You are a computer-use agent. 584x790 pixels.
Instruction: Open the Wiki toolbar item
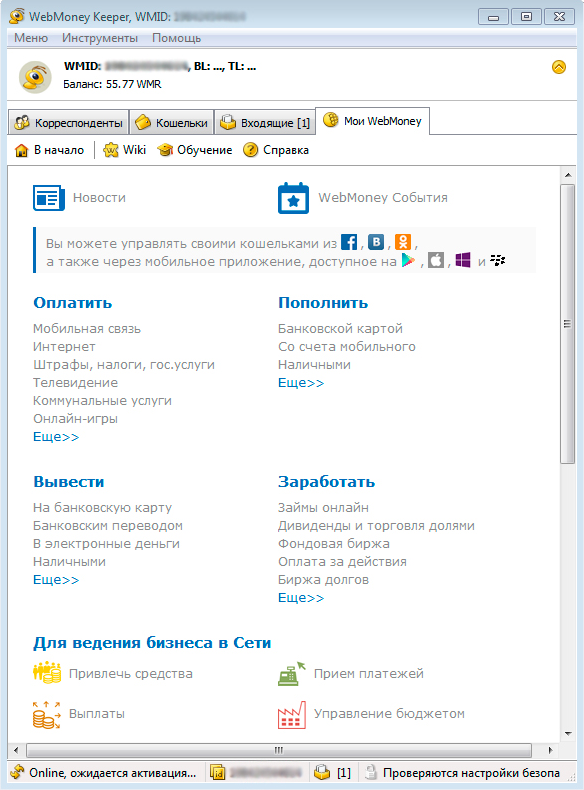coord(124,150)
